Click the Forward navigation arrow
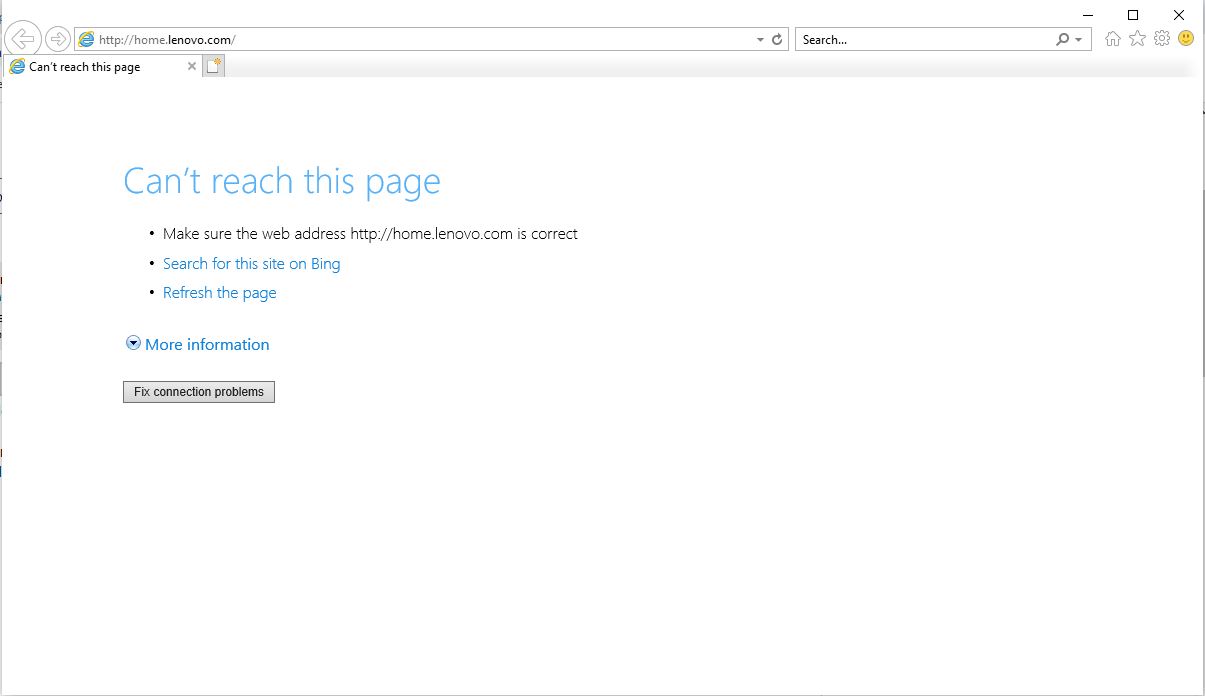Screen dimensions: 1205x696 pos(58,39)
